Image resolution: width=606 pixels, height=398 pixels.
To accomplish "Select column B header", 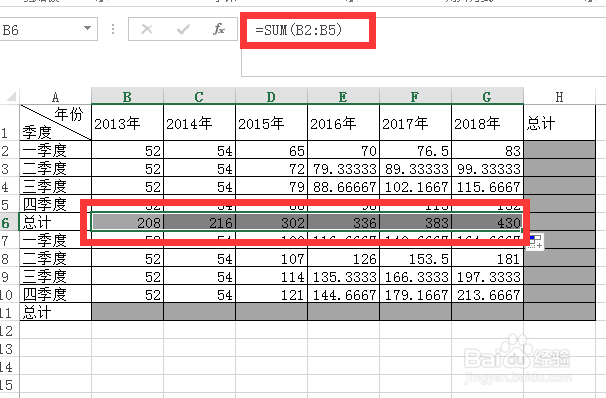I will pyautogui.click(x=127, y=96).
